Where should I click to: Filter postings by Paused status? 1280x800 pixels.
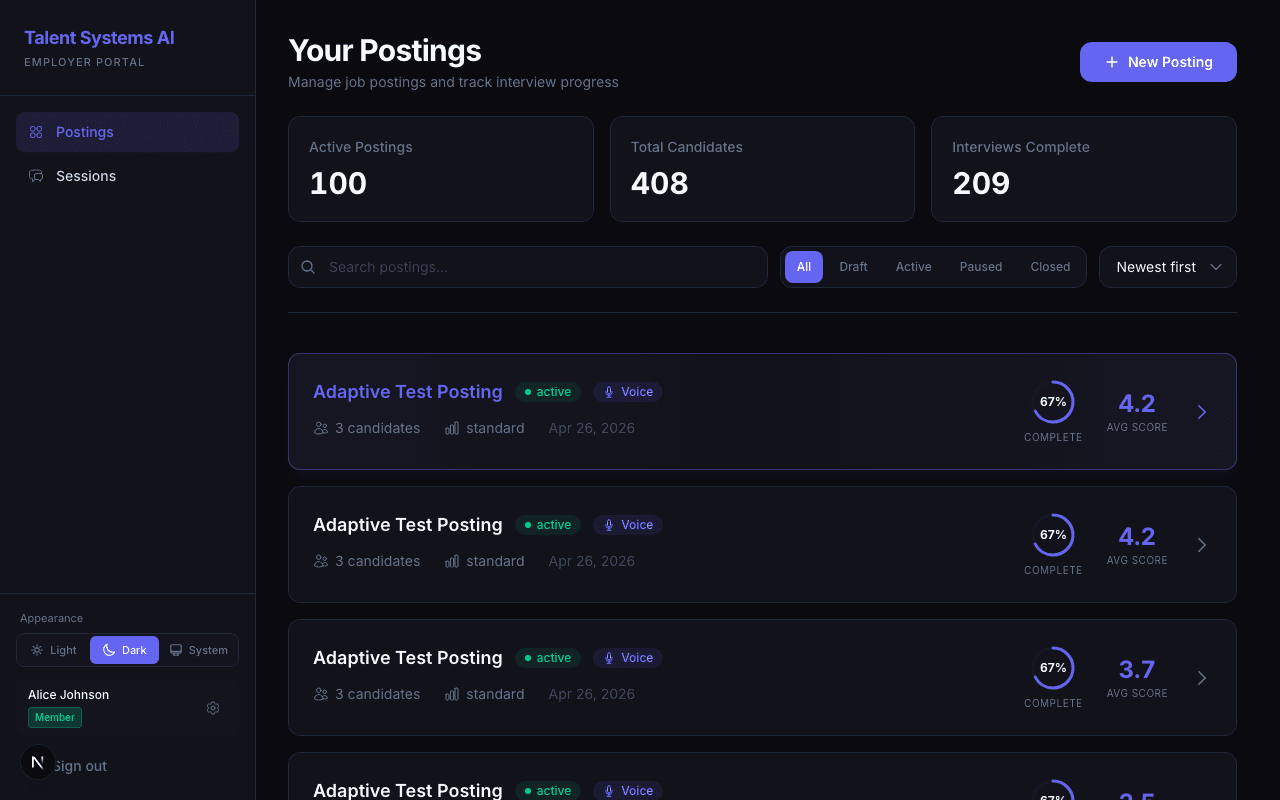click(981, 267)
